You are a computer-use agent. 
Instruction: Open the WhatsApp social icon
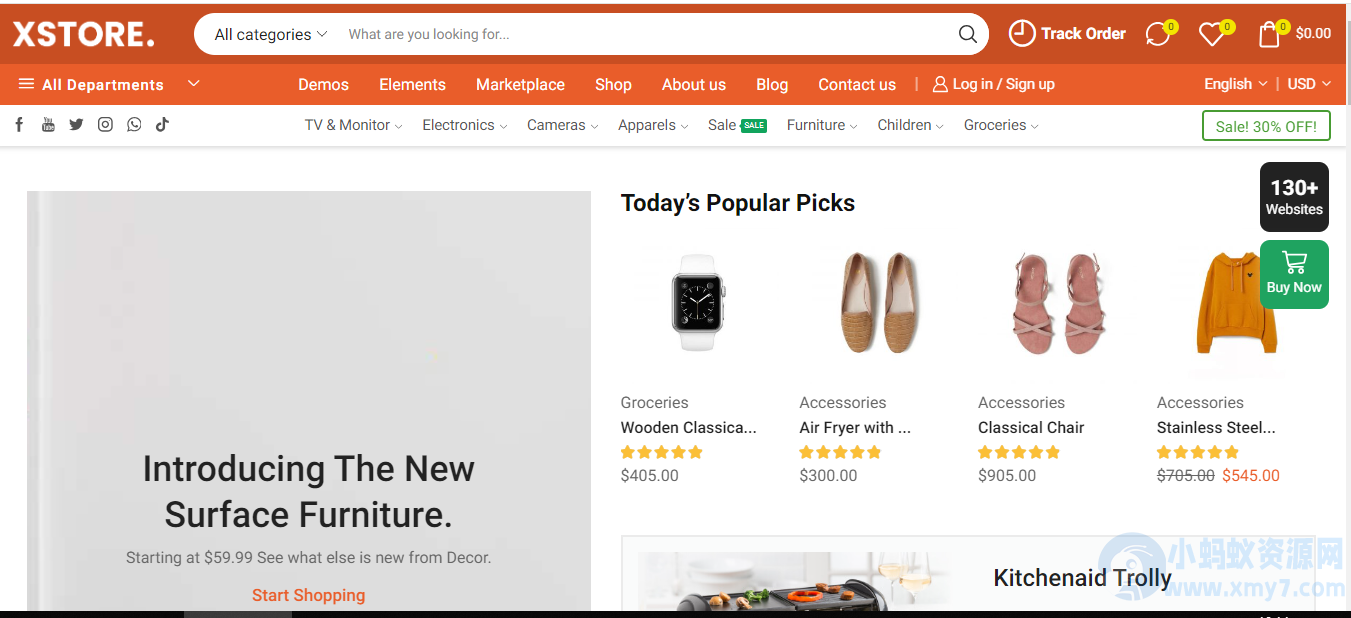[x=133, y=124]
